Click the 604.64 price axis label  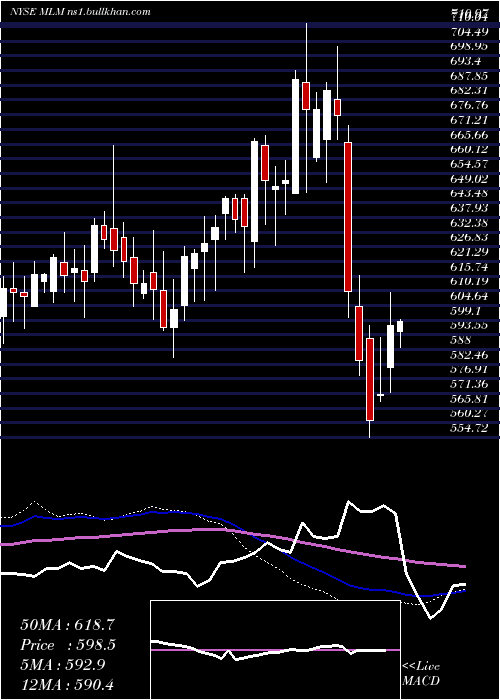point(470,296)
